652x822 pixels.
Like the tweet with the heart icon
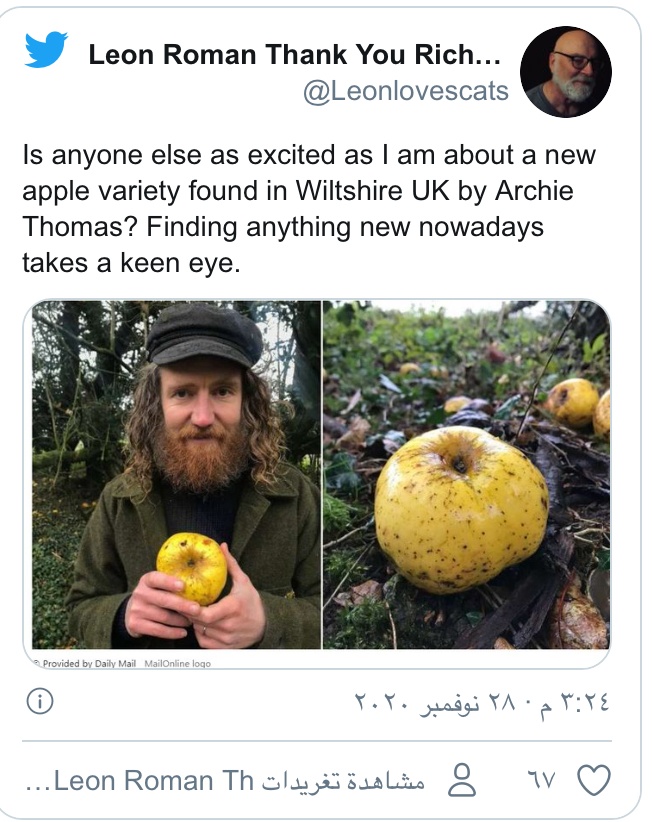[x=594, y=780]
